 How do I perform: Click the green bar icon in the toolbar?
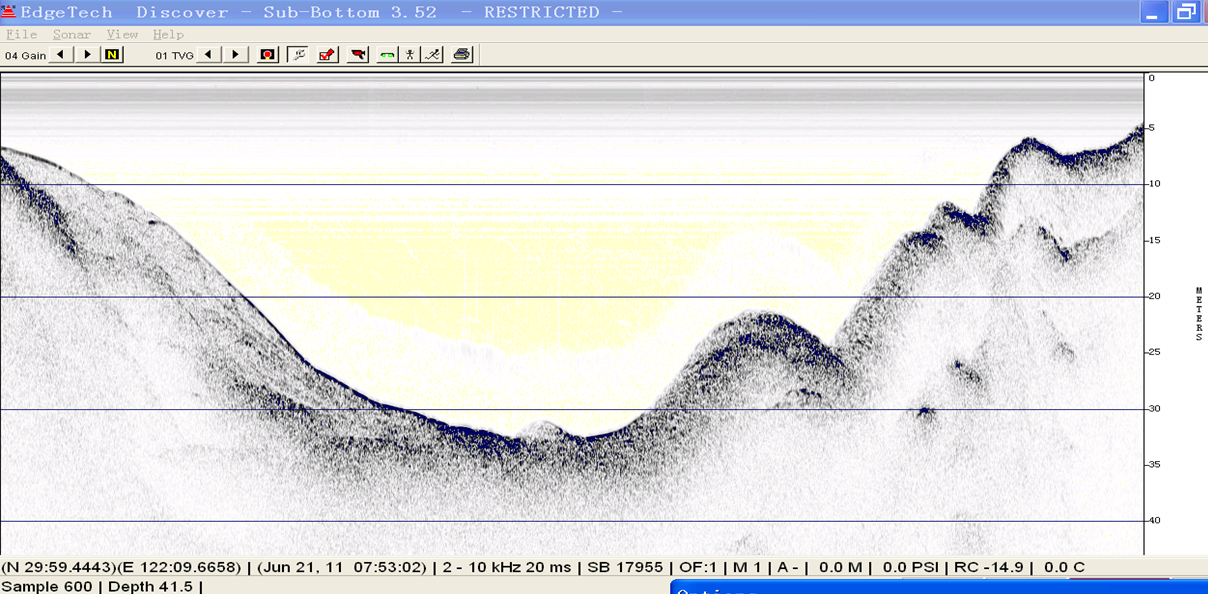387,54
